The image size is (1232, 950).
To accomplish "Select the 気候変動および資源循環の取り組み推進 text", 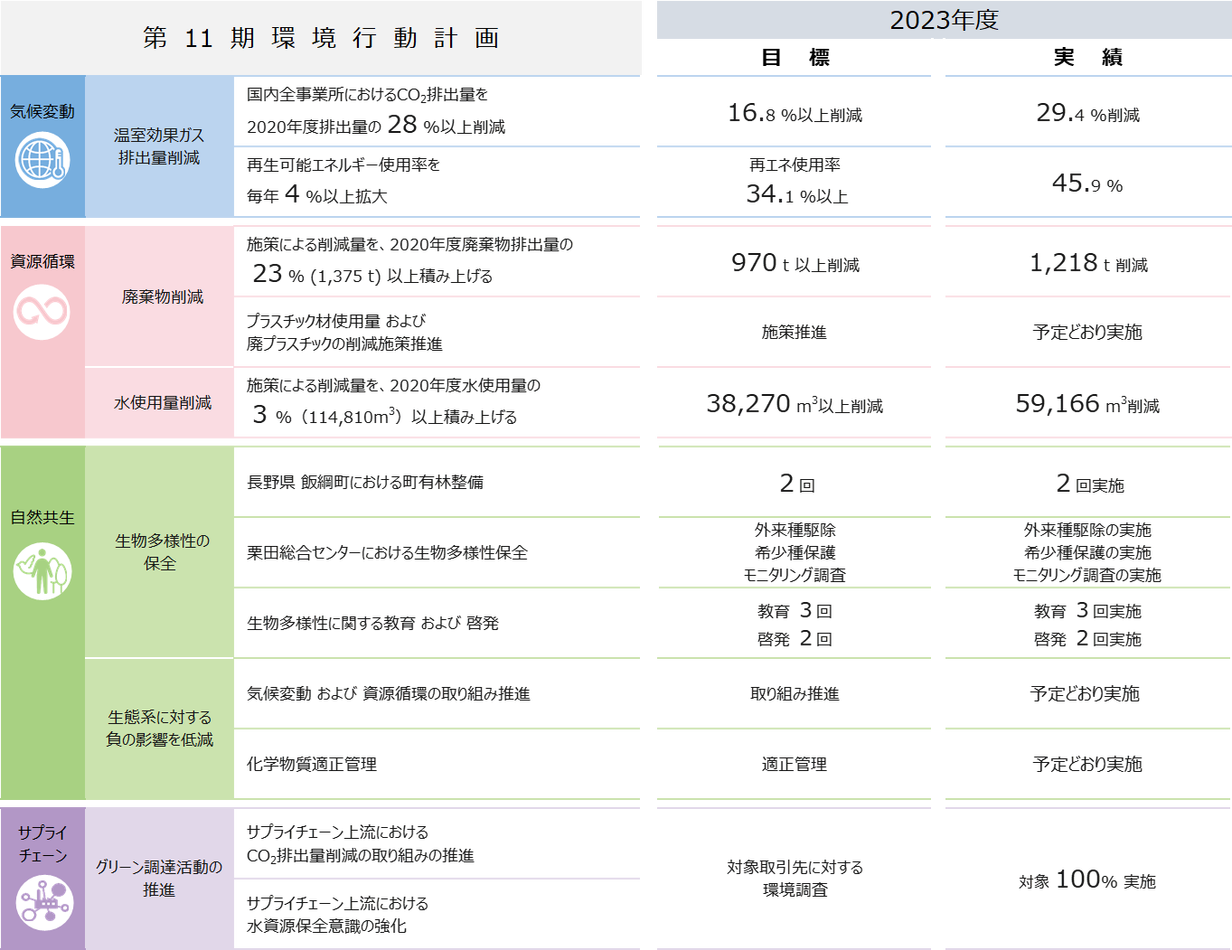I will pos(388,693).
